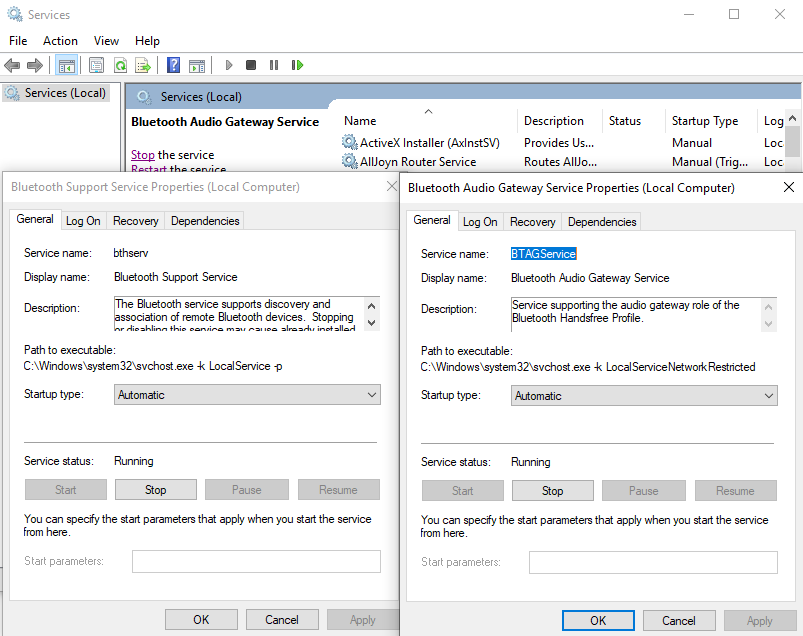803x636 pixels.
Task: Click Cancel in Bluetooth Audio Gateway dialog
Action: click(679, 621)
